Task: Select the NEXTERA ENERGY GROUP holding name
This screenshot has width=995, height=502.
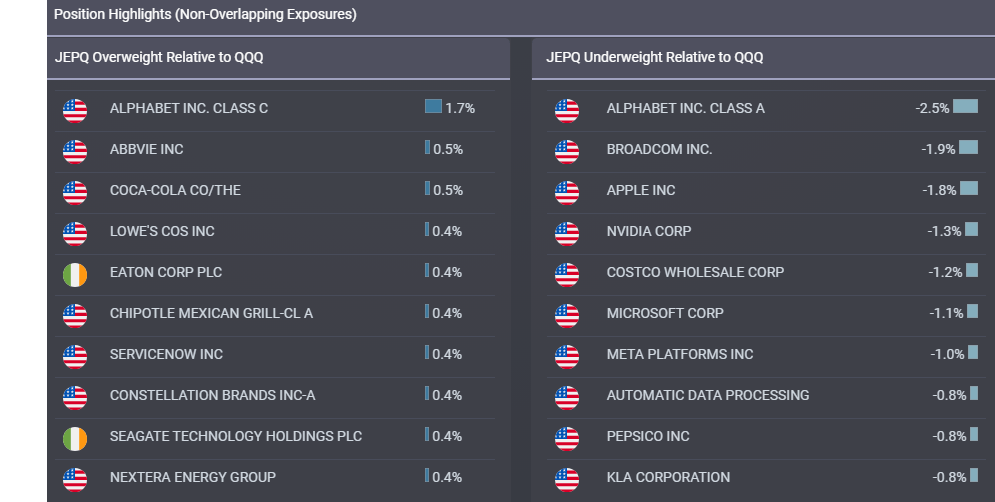Action: click(x=193, y=477)
